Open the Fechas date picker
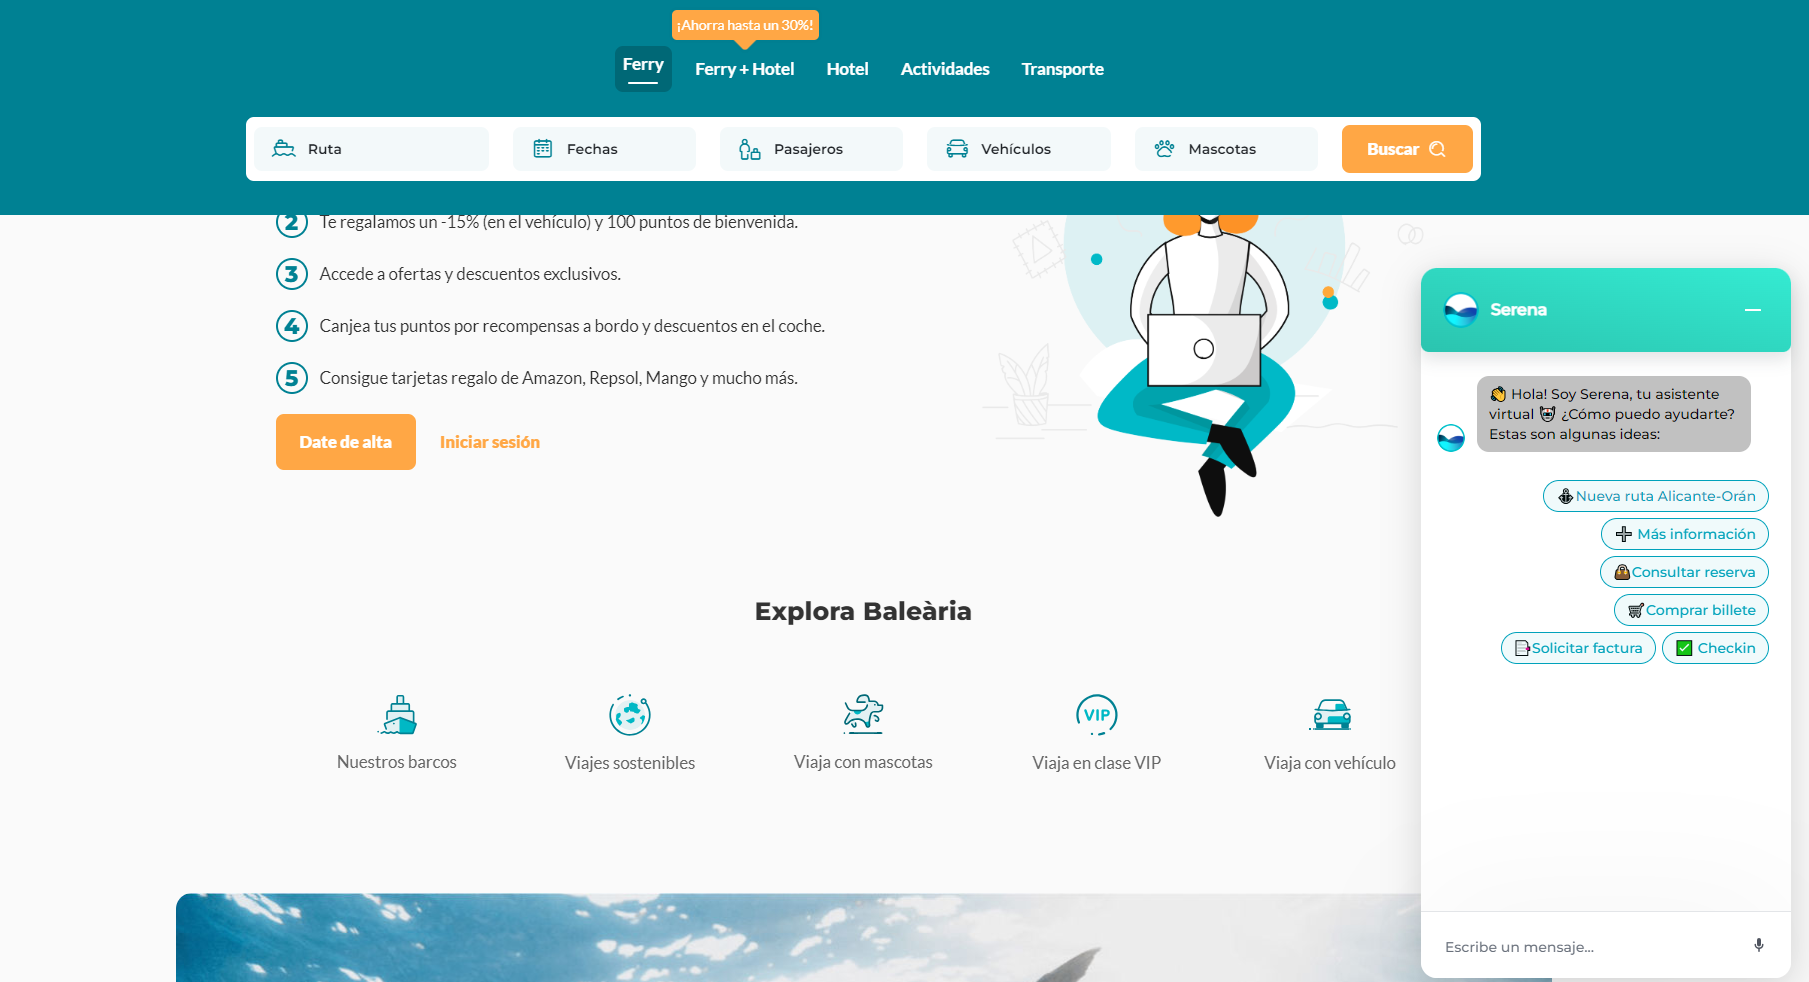This screenshot has height=982, width=1809. pyautogui.click(x=604, y=149)
